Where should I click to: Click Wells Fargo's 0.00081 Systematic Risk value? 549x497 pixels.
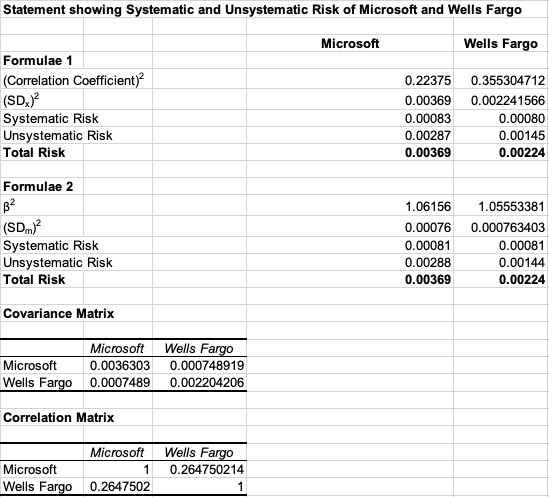[522, 246]
